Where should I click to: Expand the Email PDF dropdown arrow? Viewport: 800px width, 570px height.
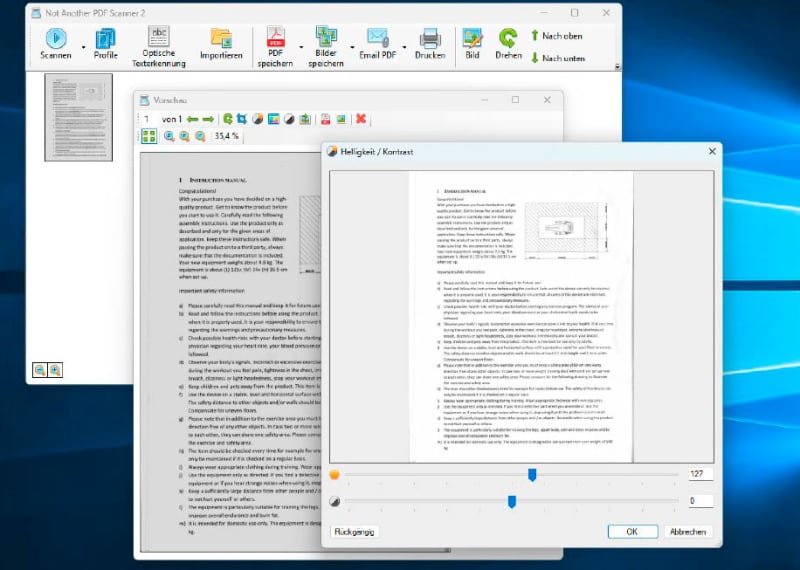click(404, 47)
